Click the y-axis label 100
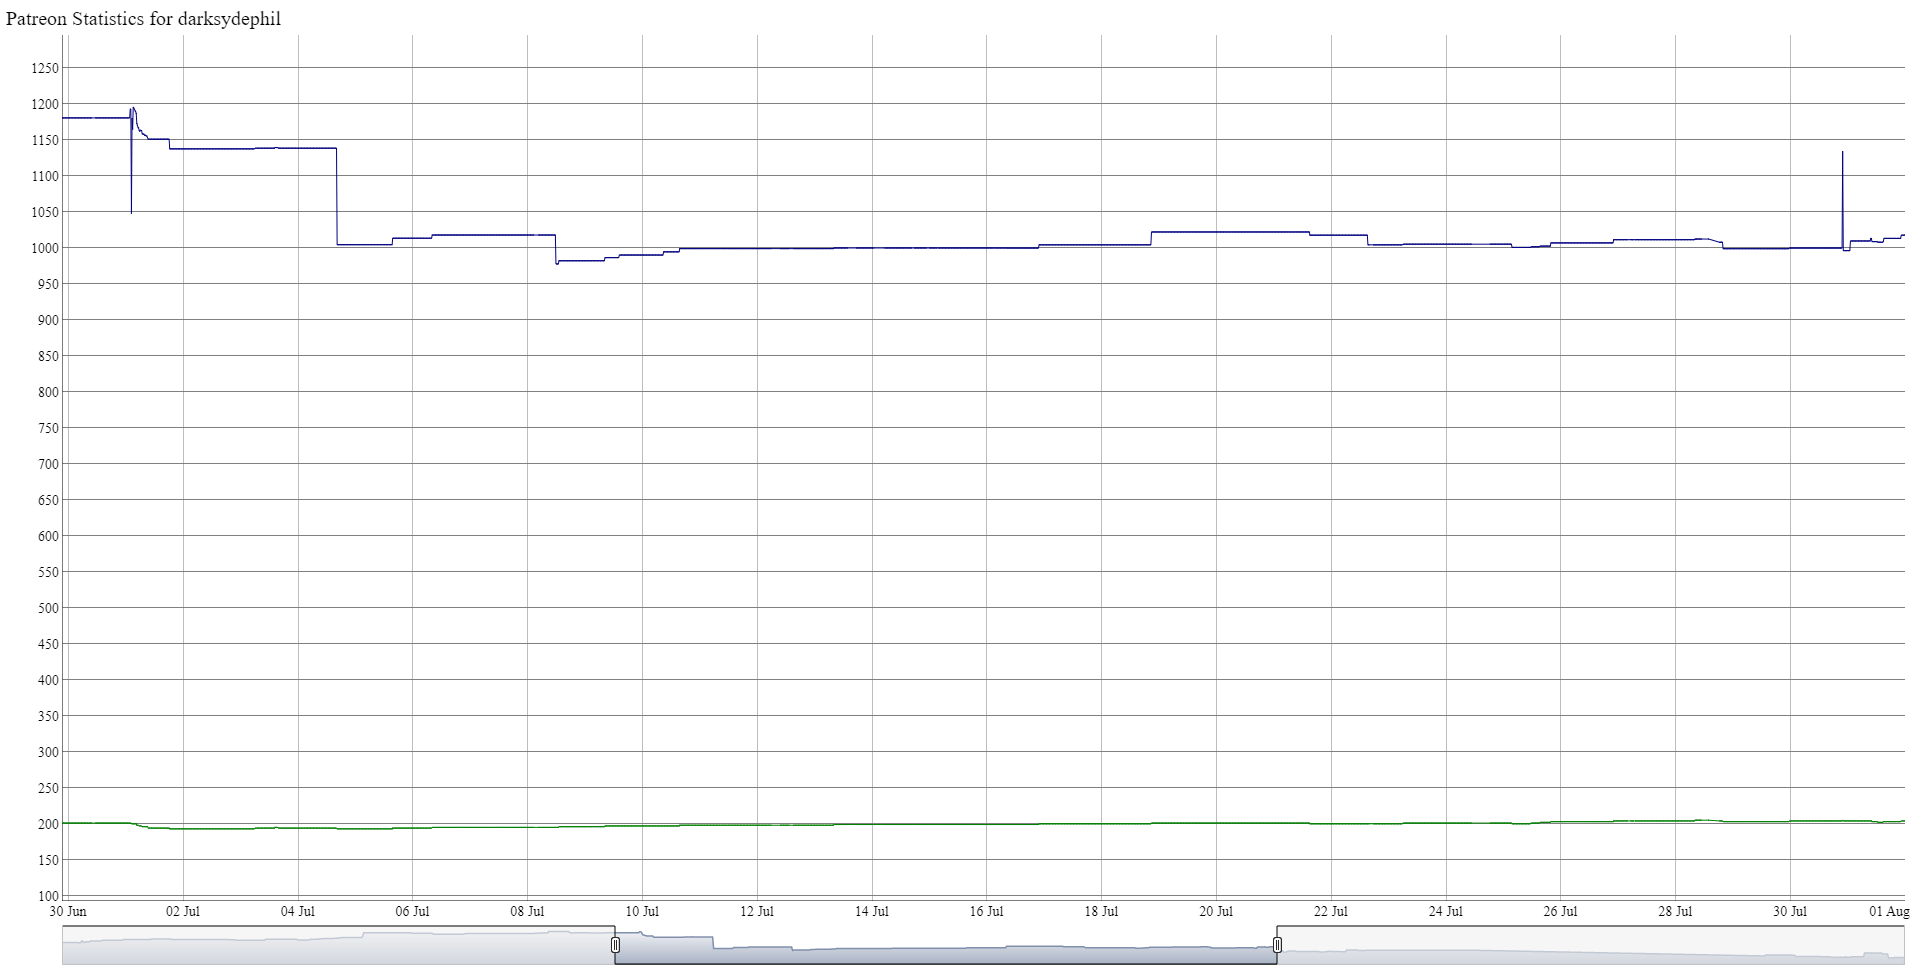 49,896
